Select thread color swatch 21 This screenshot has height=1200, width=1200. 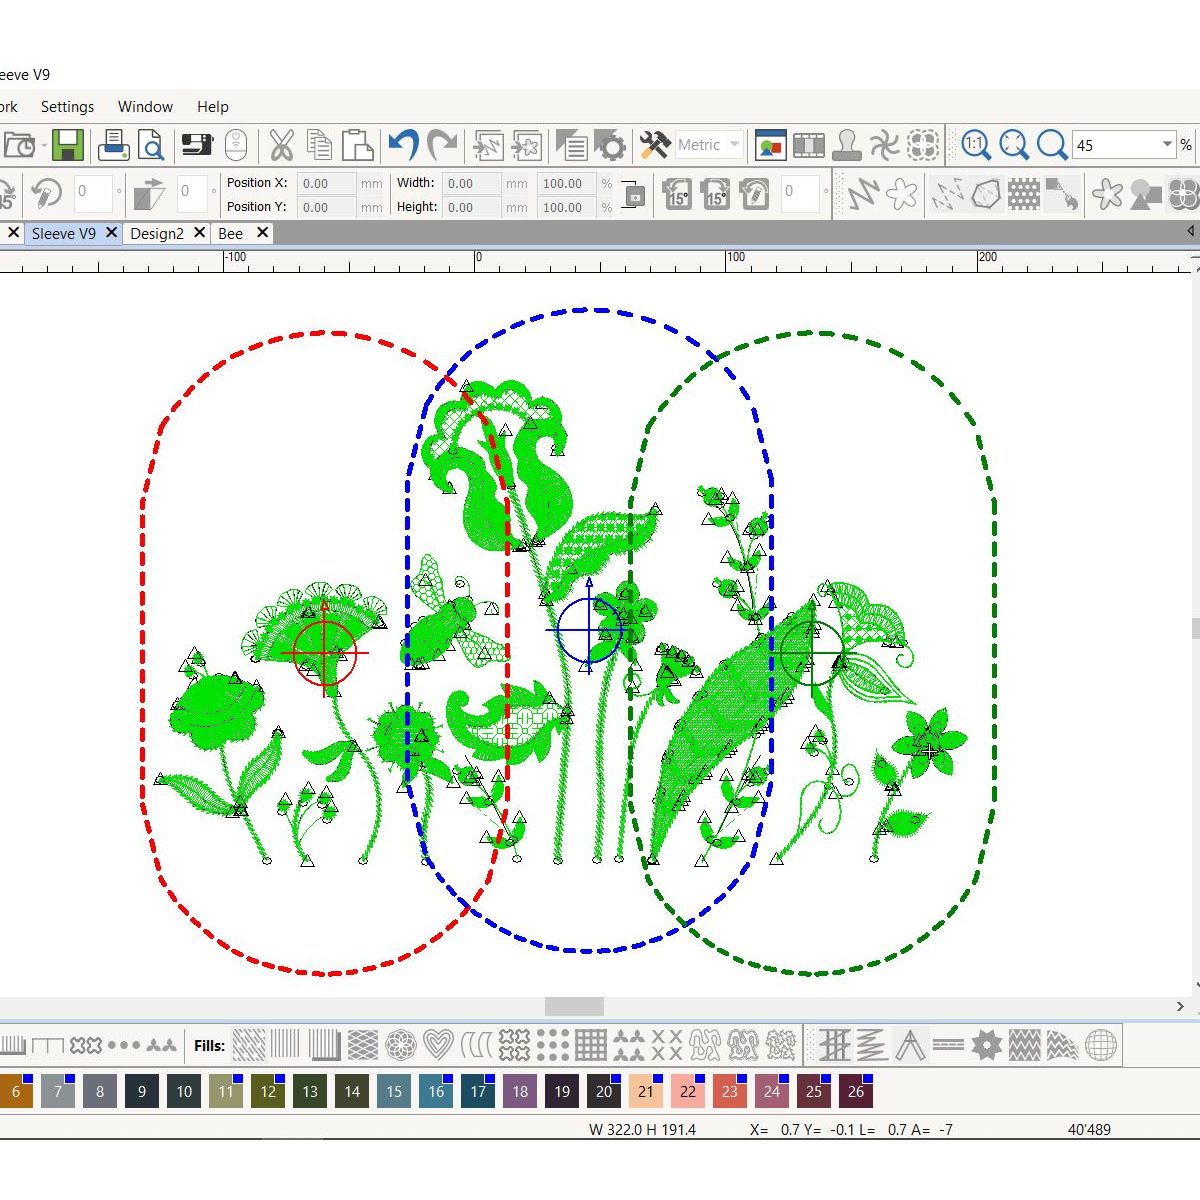coord(645,1092)
